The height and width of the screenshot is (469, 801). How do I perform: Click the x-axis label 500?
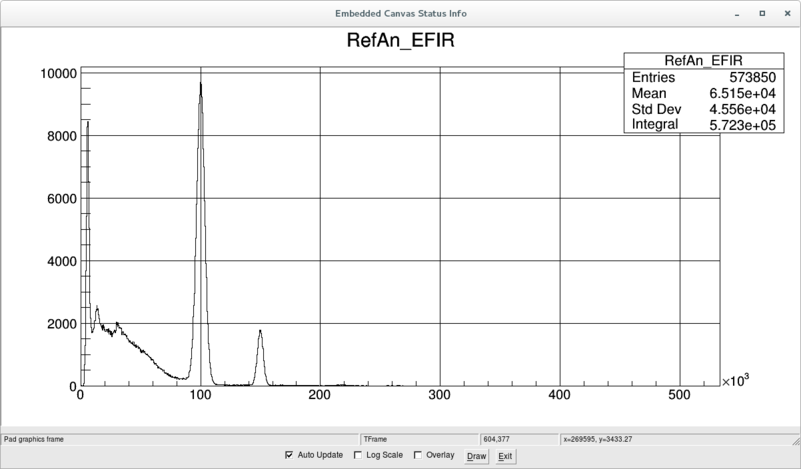click(x=679, y=395)
